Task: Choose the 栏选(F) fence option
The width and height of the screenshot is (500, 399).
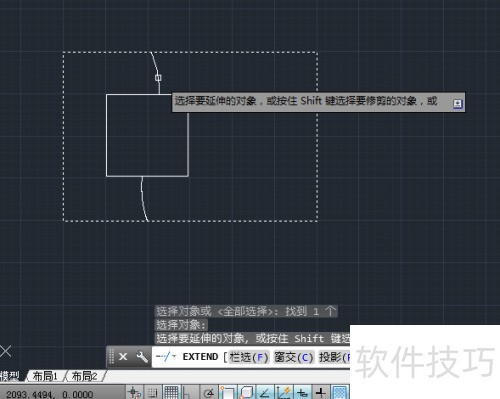Action: click(x=249, y=357)
